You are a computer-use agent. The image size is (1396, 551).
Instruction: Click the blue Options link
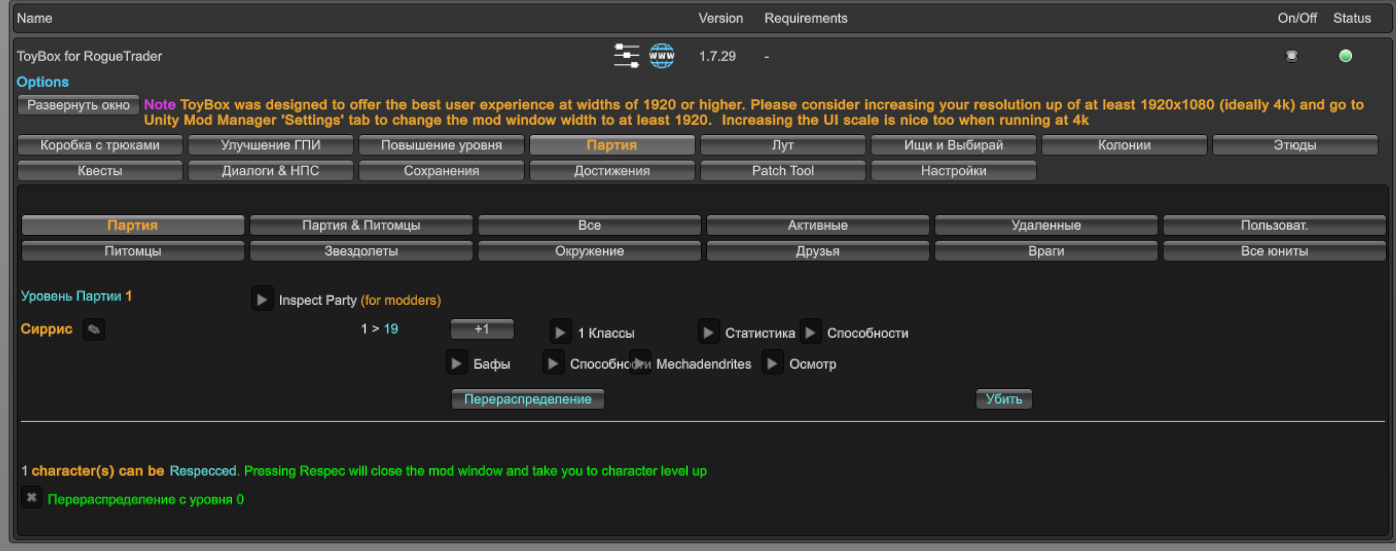(43, 82)
